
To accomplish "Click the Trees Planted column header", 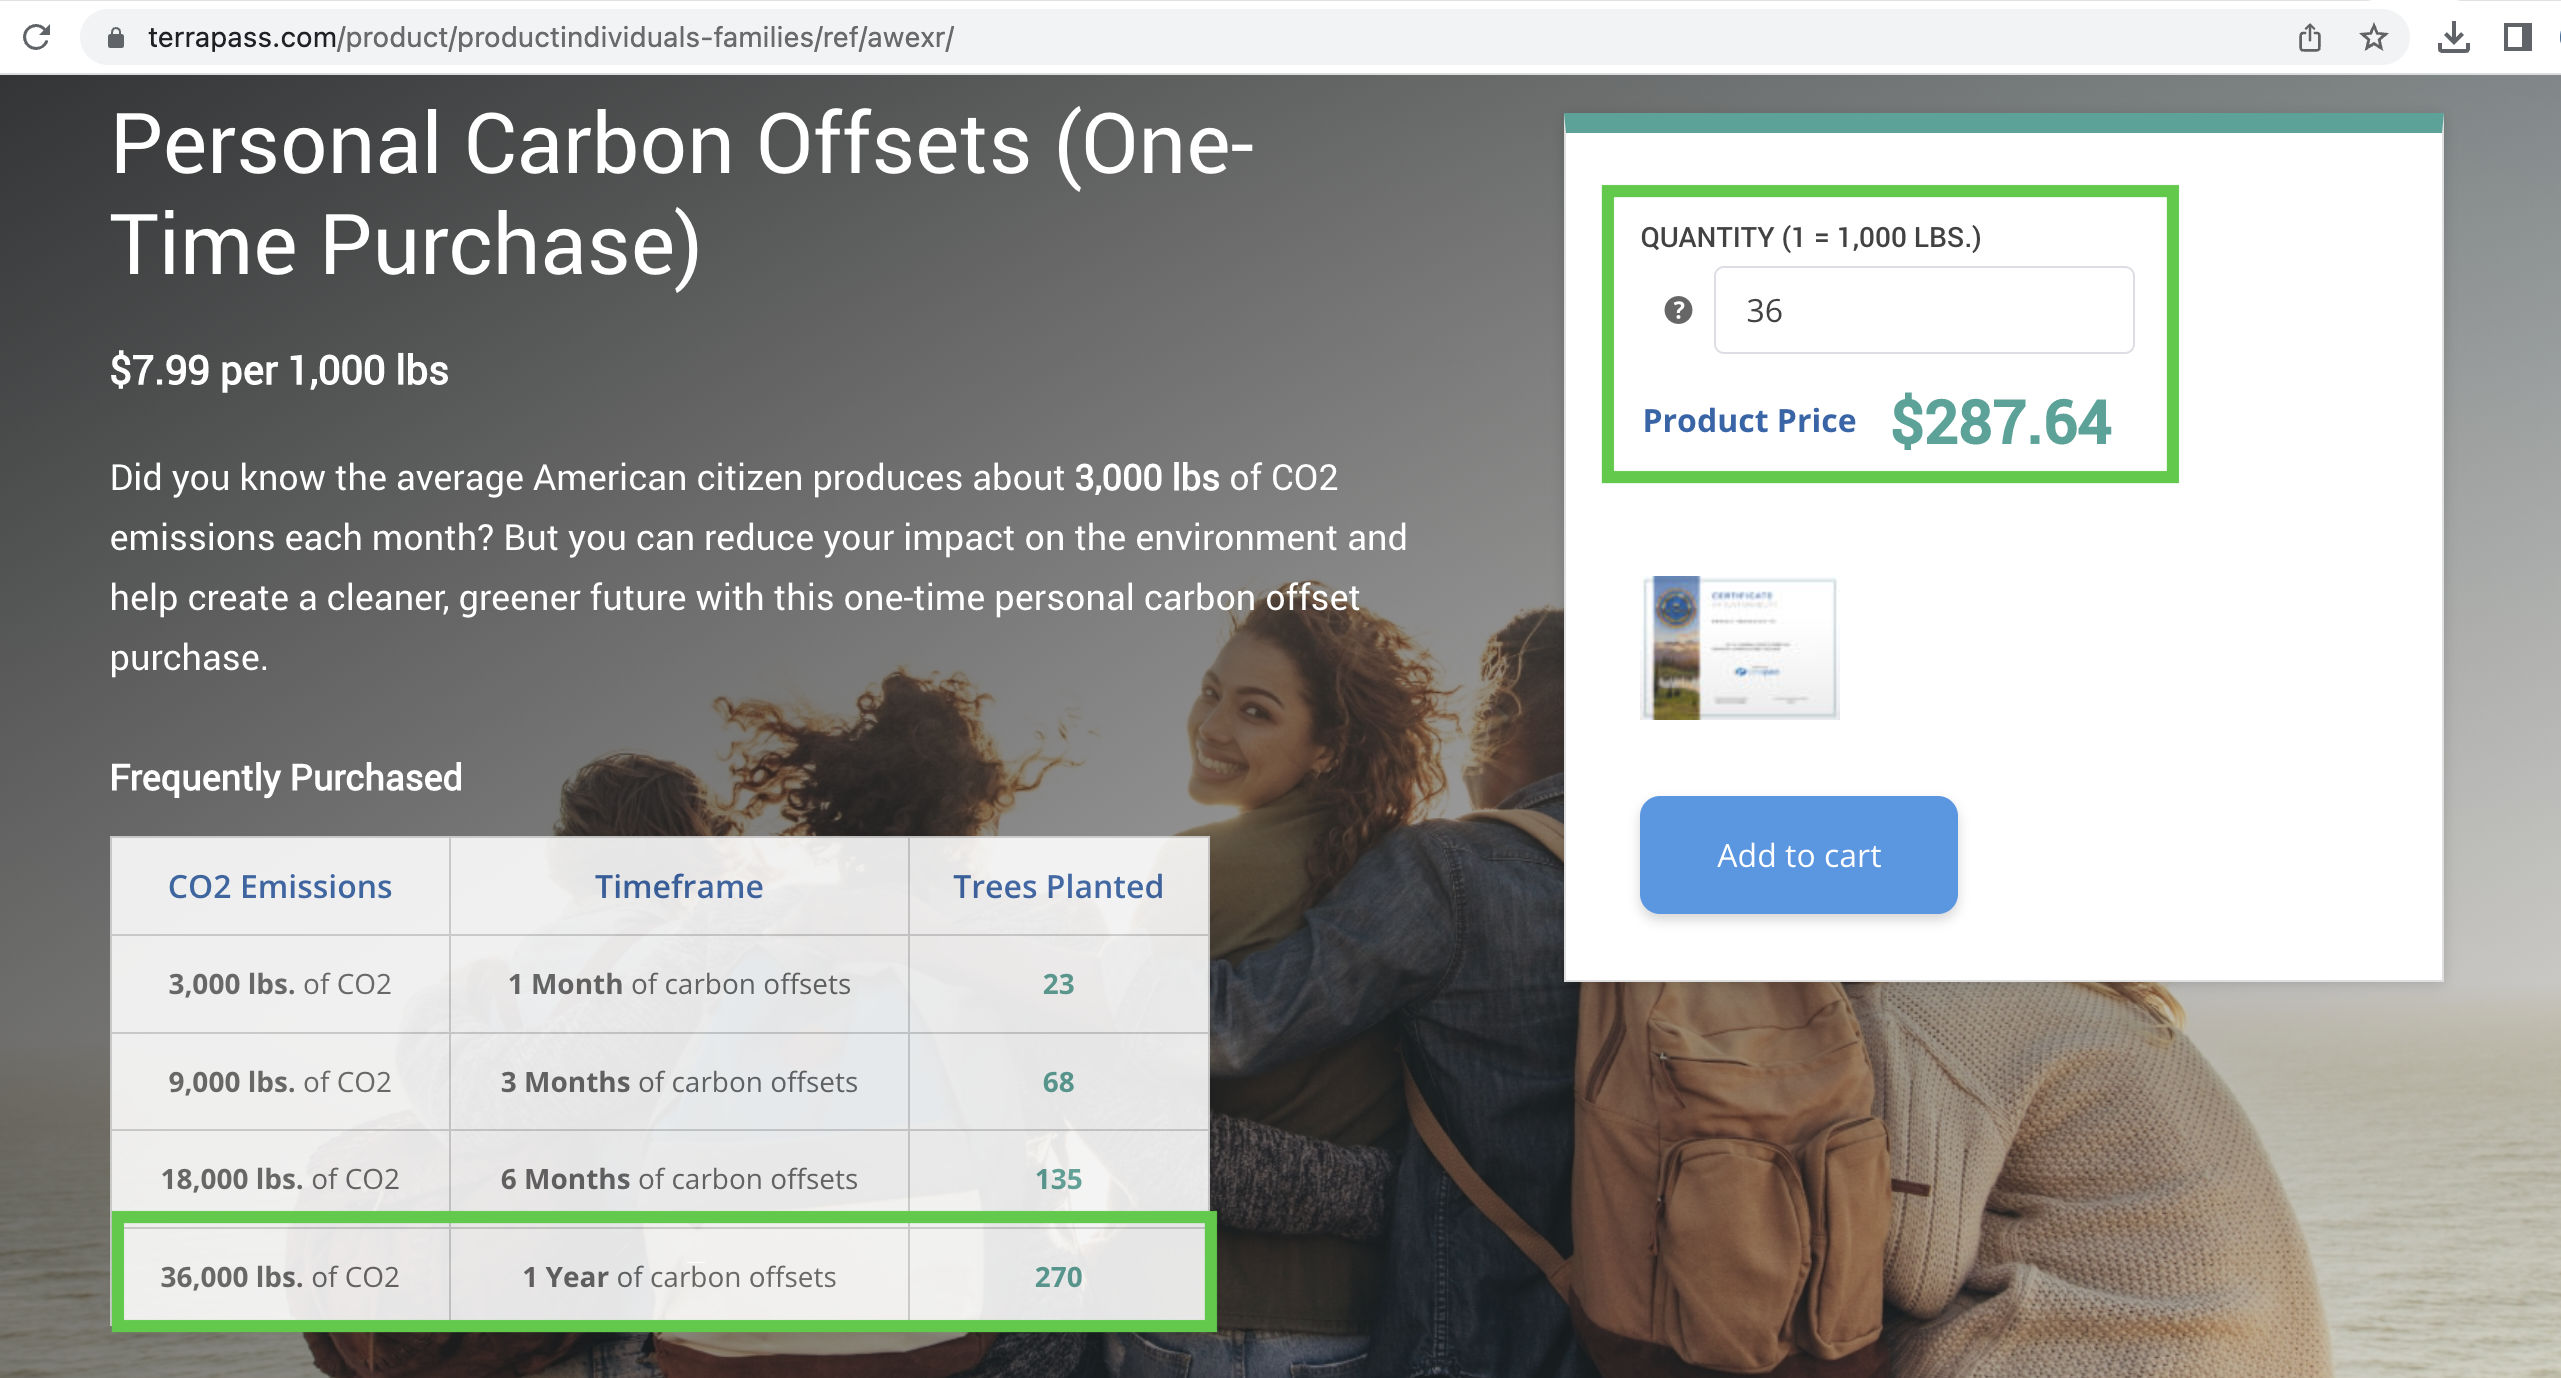I will coord(1058,886).
